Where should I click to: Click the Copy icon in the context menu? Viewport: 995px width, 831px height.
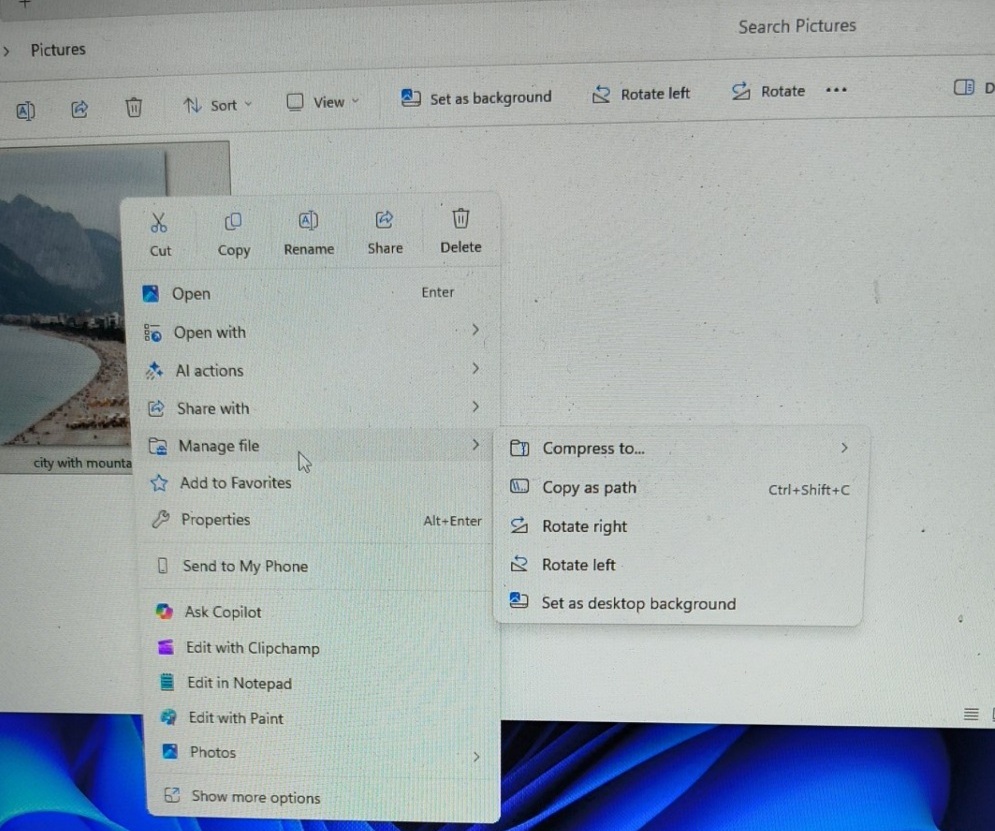[x=233, y=221]
